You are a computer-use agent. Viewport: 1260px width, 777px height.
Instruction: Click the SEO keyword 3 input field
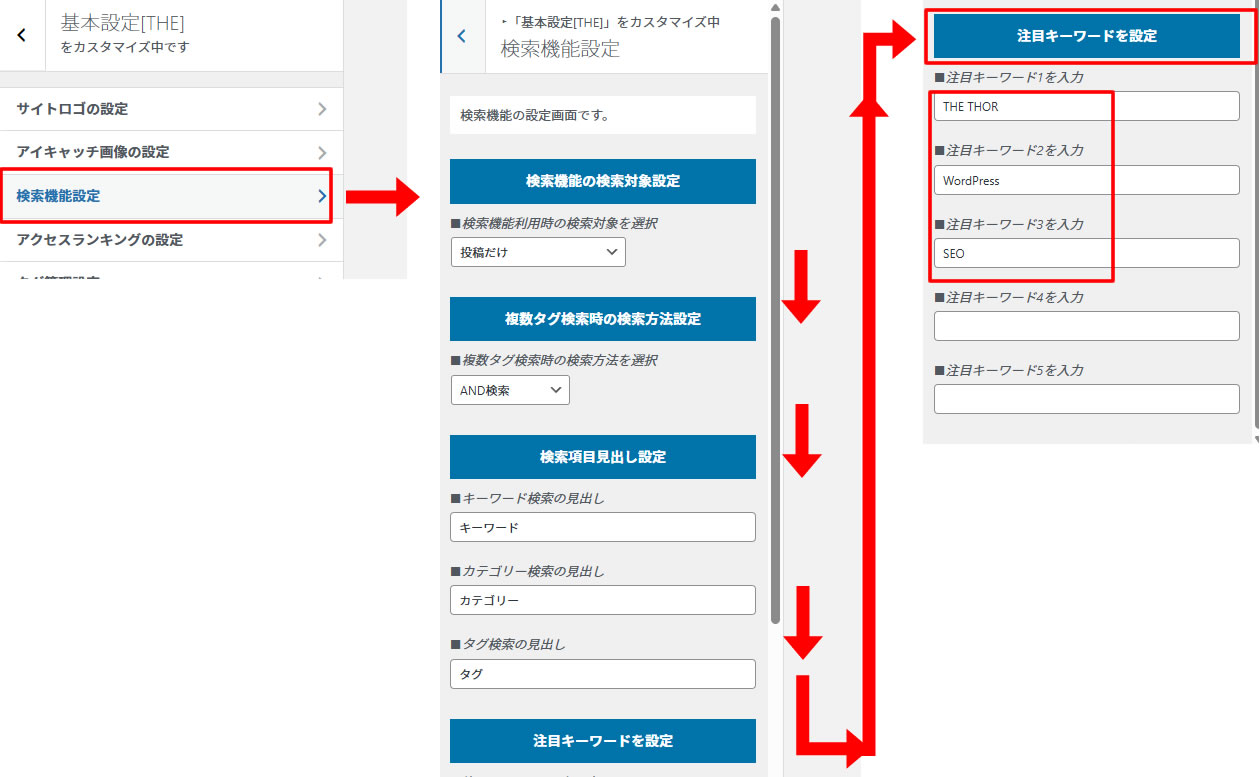tap(1021, 253)
